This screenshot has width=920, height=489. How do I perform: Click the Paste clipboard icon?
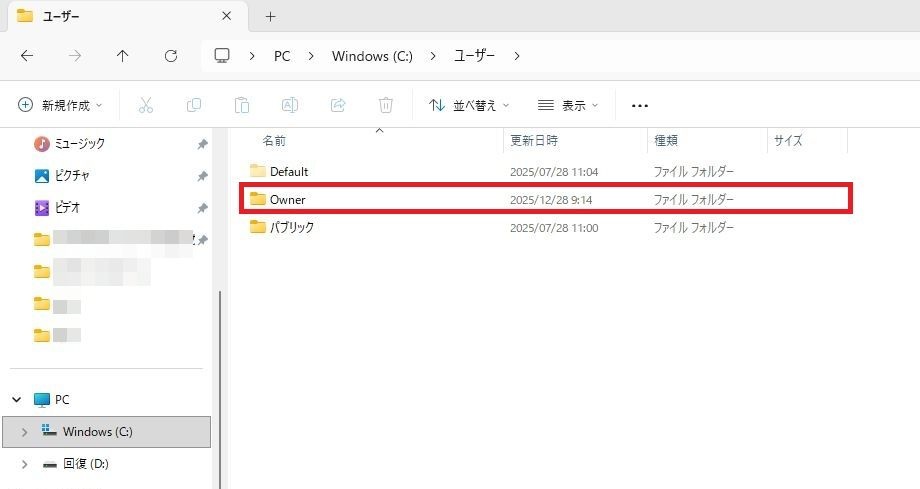241,105
